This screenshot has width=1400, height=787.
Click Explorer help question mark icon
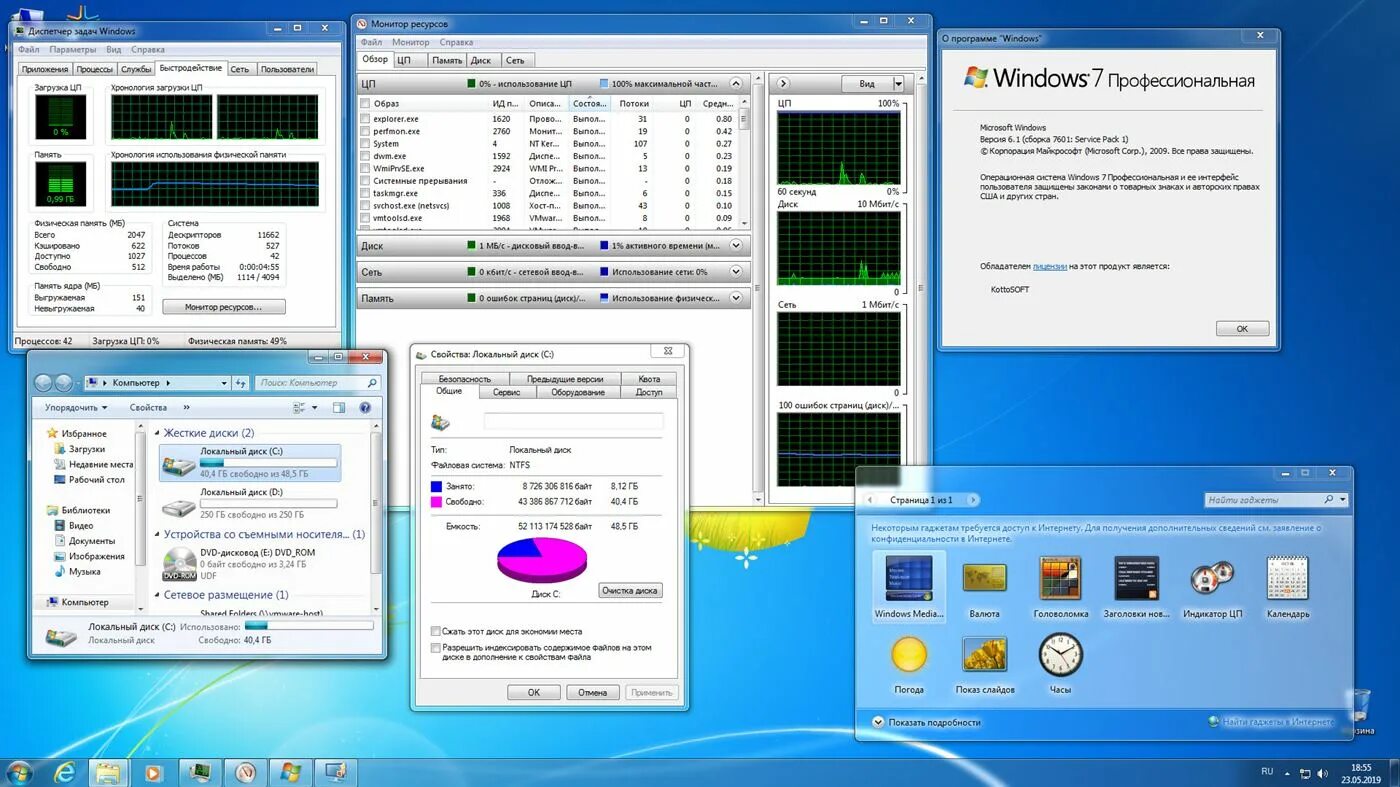[x=365, y=408]
